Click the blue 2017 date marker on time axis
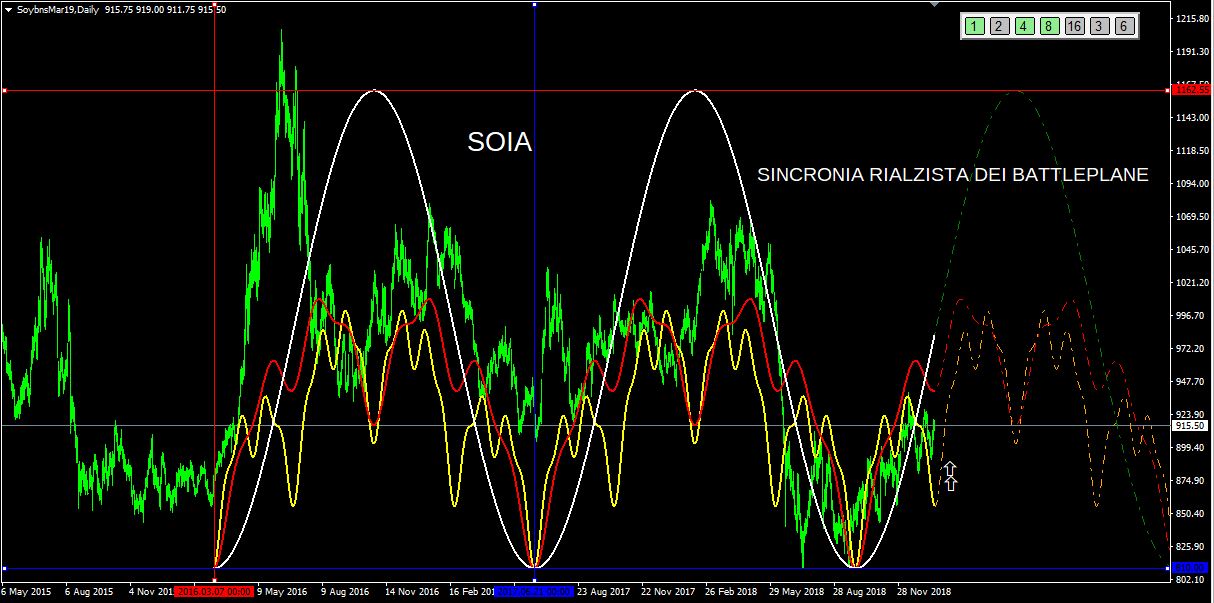The width and height of the screenshot is (1214, 603). coord(535,591)
